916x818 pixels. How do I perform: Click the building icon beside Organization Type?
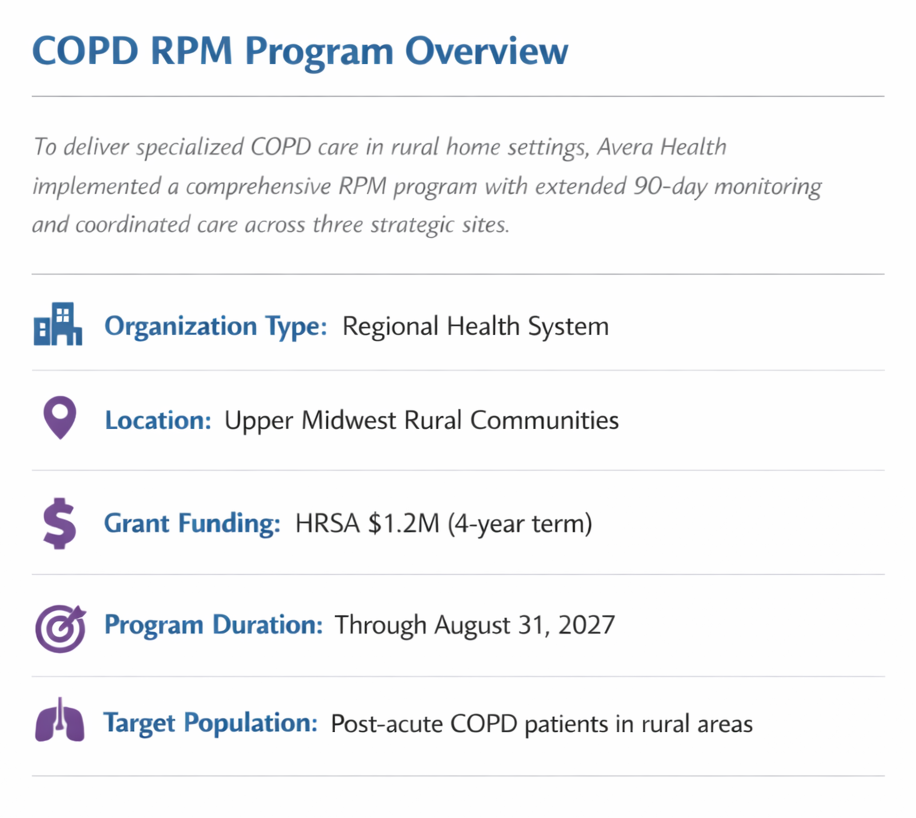58,324
